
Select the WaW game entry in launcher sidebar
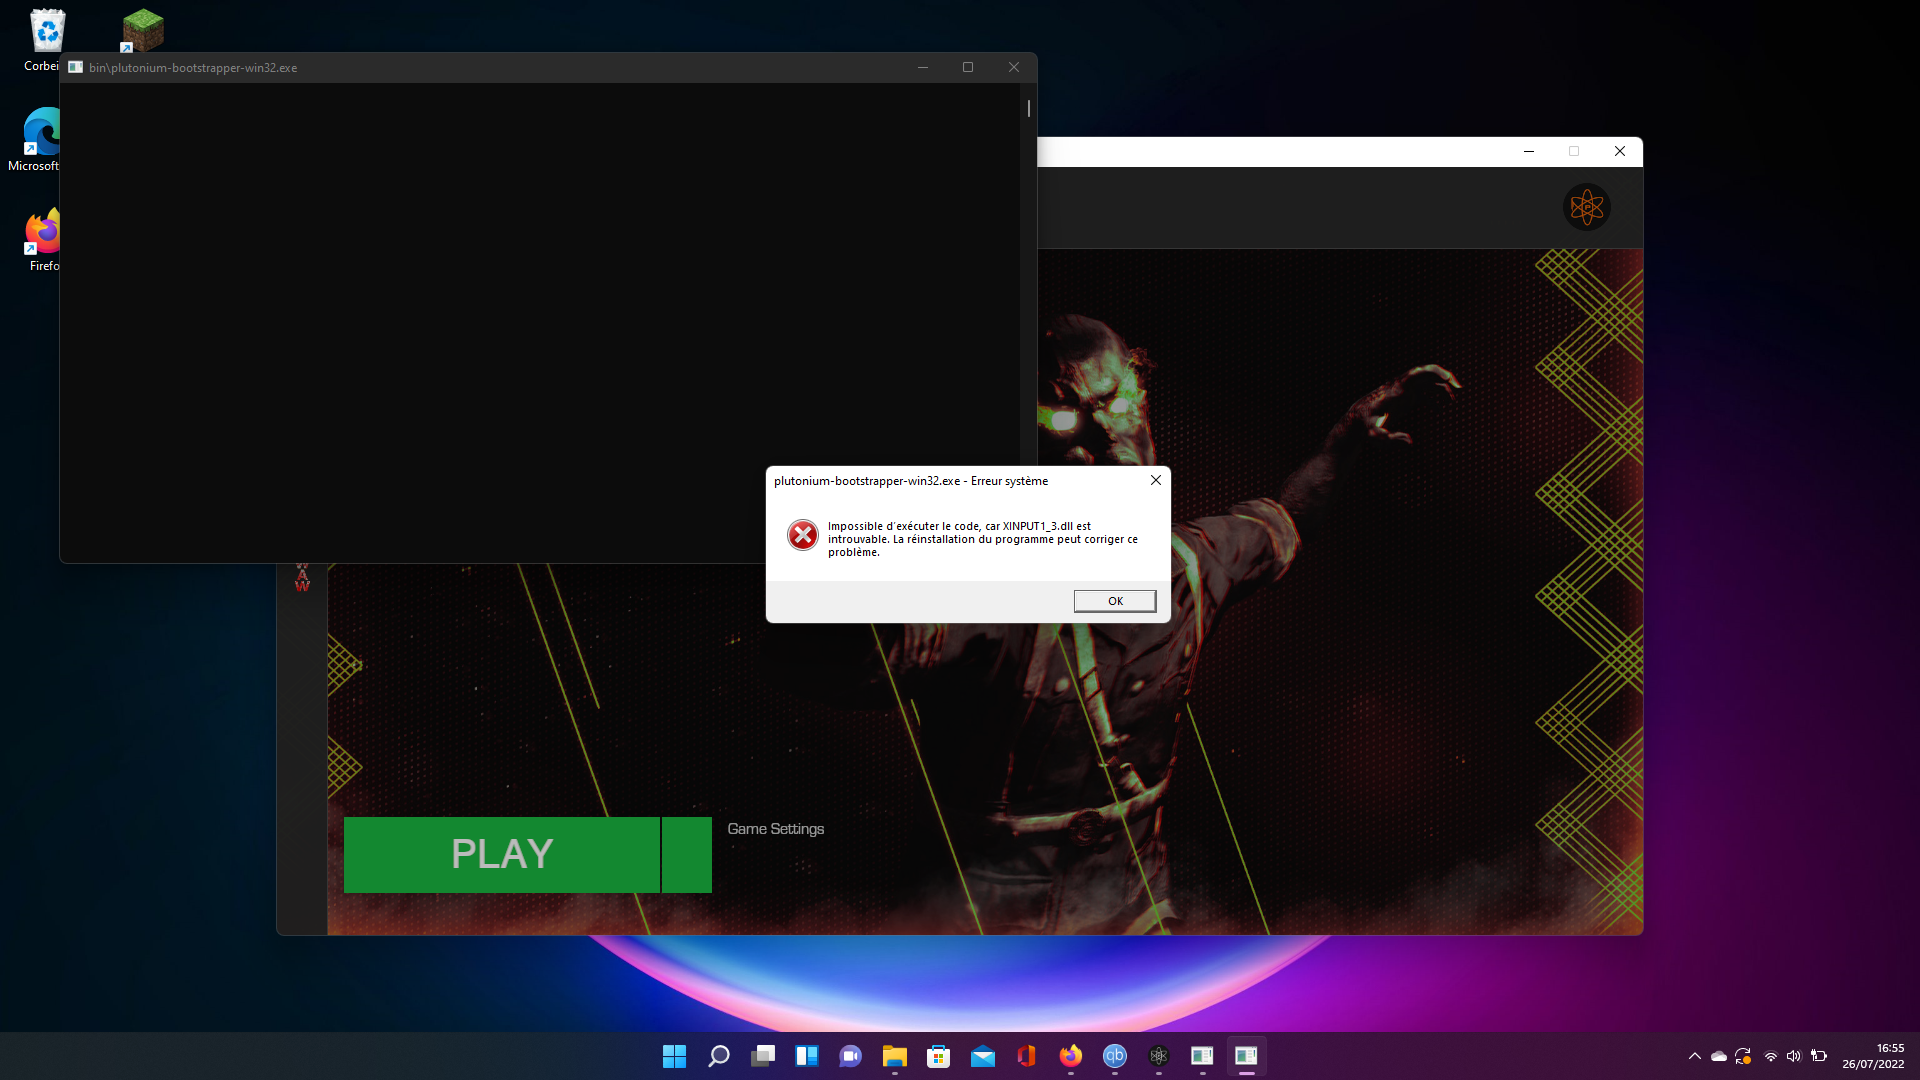tap(302, 577)
